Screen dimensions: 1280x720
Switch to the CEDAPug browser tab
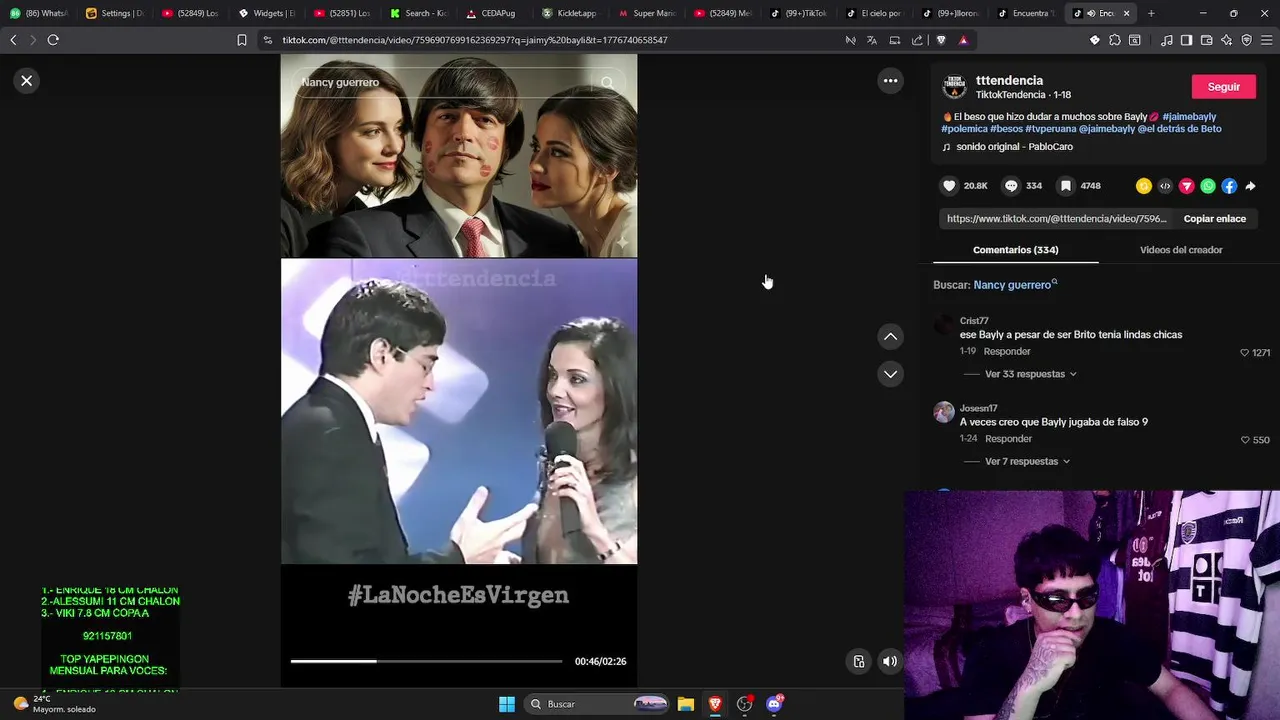pos(495,13)
